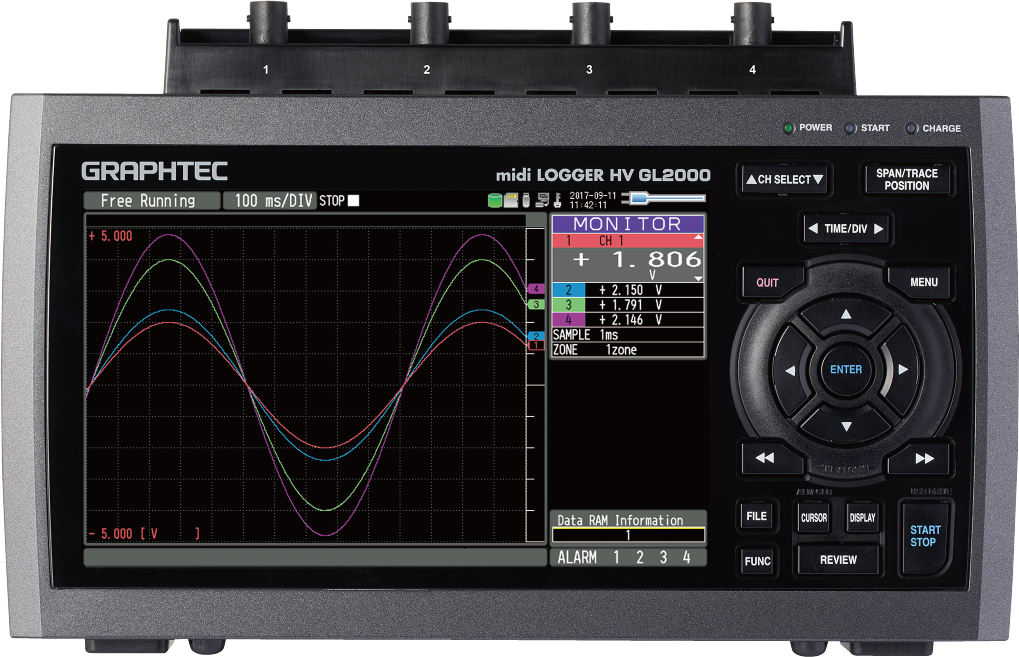Click the STOP status indicator box

[x=353, y=201]
